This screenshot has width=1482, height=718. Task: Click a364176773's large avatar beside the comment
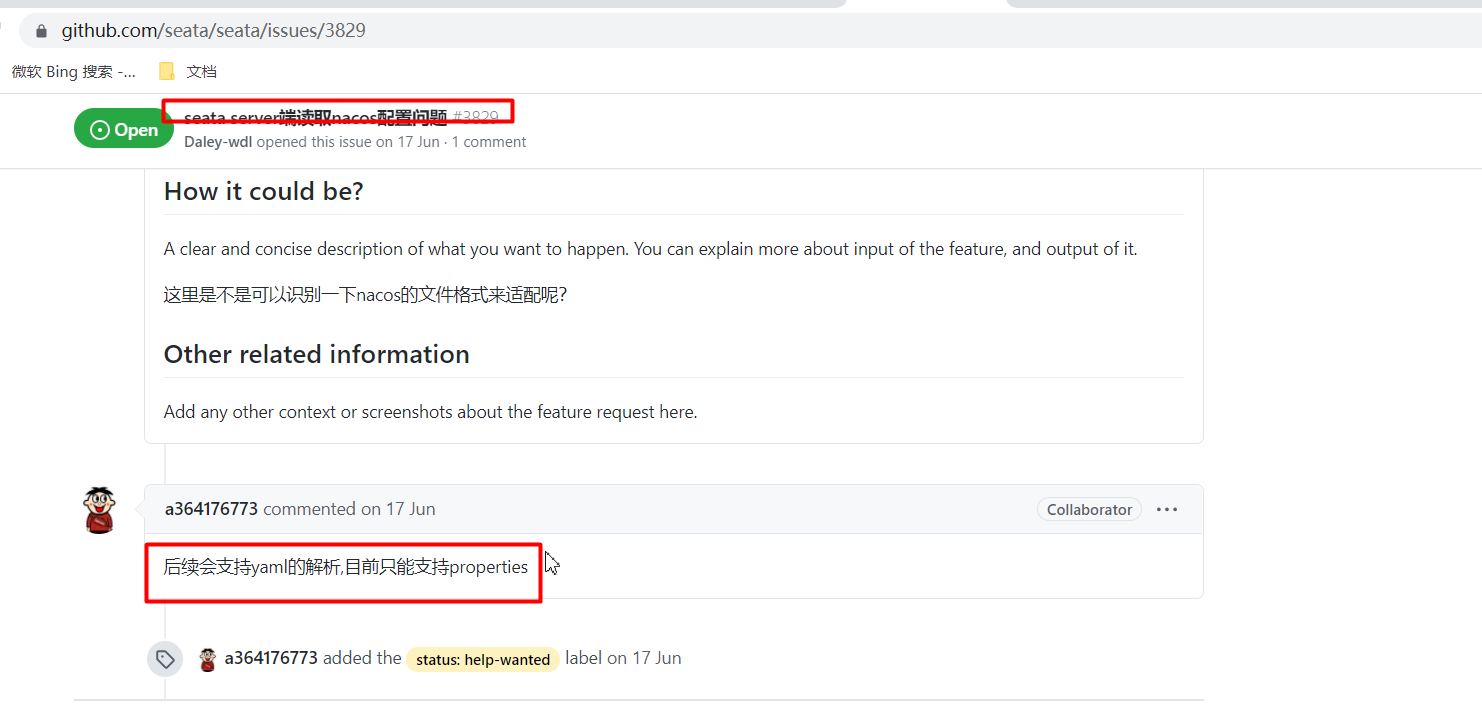(x=99, y=510)
